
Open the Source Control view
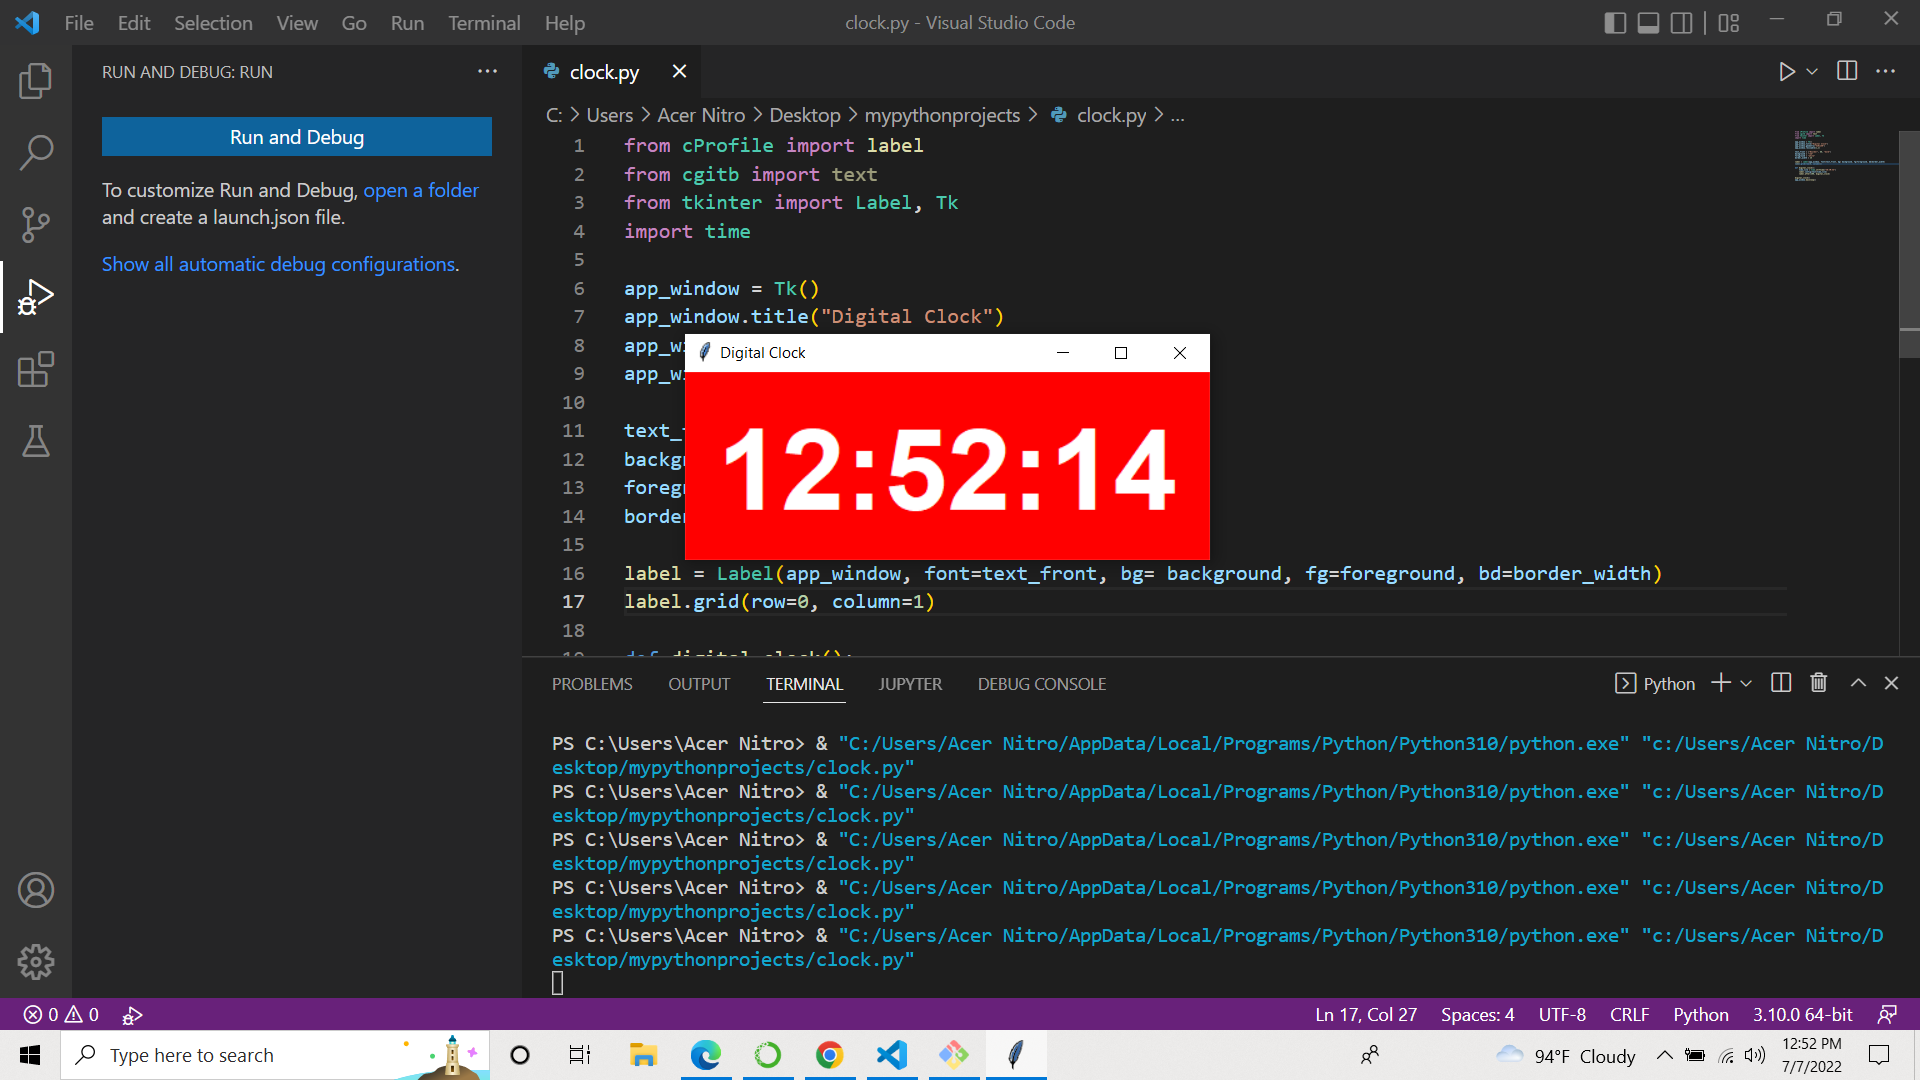(x=36, y=225)
